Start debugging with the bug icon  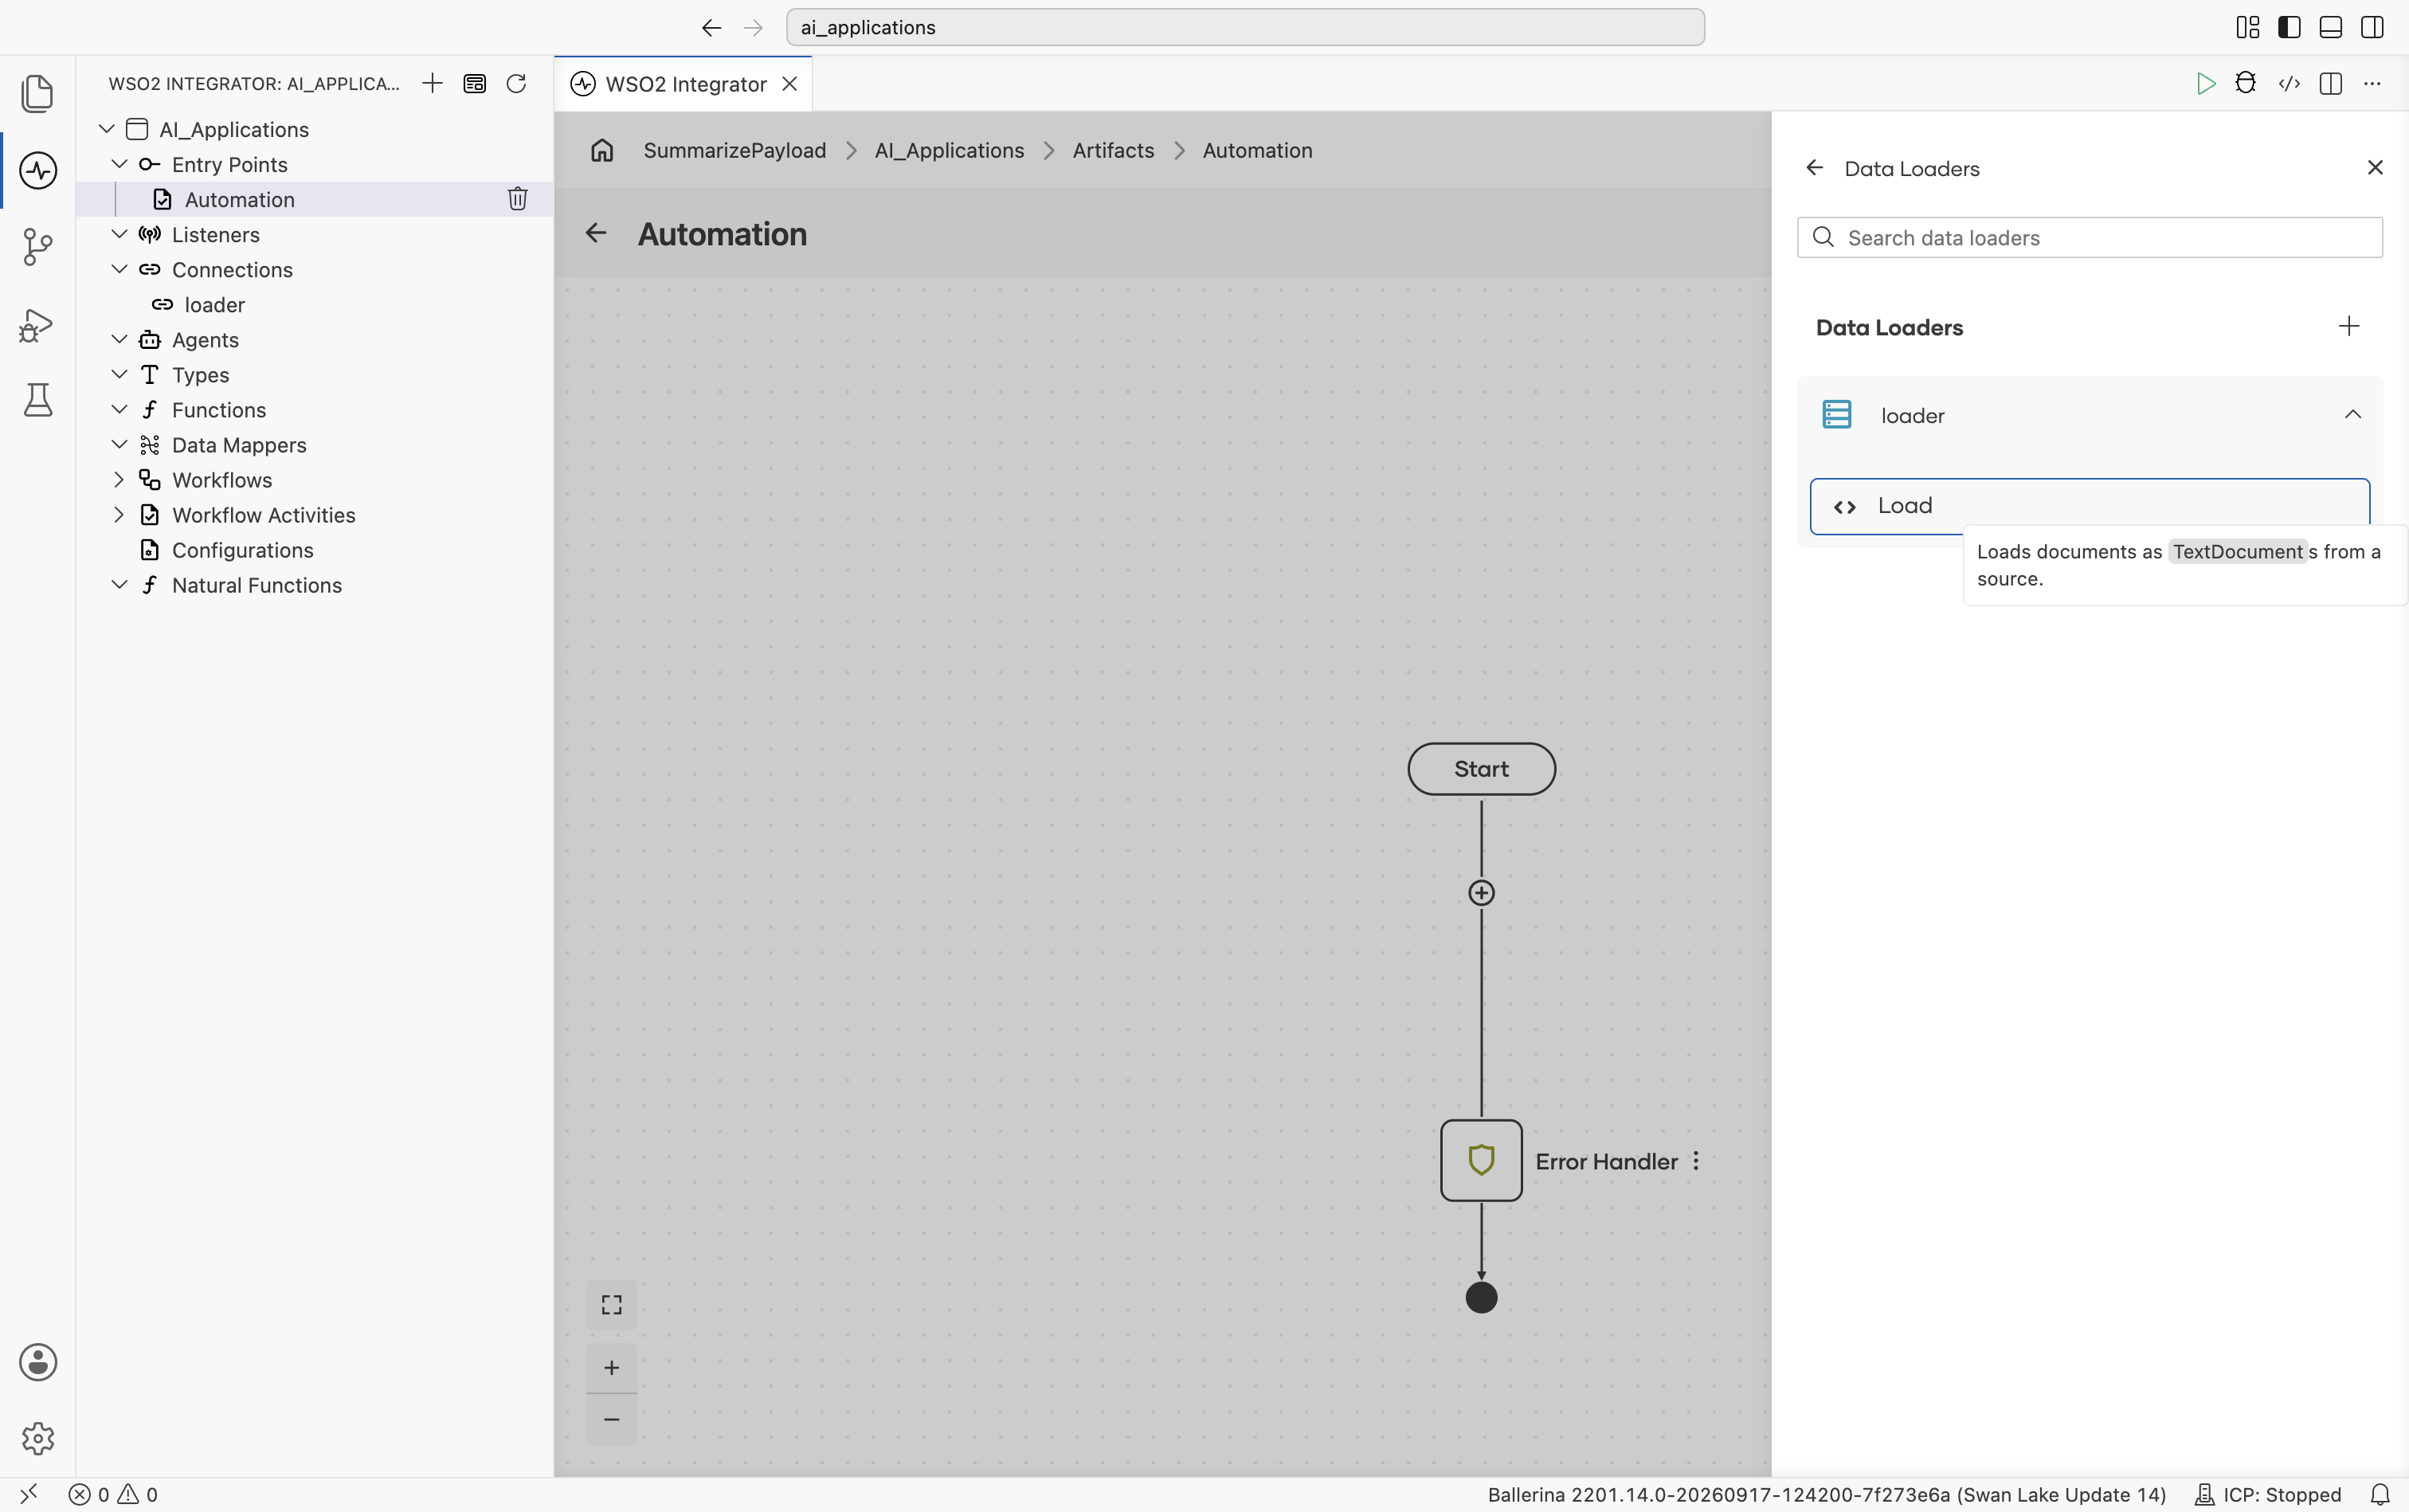[x=2246, y=83]
